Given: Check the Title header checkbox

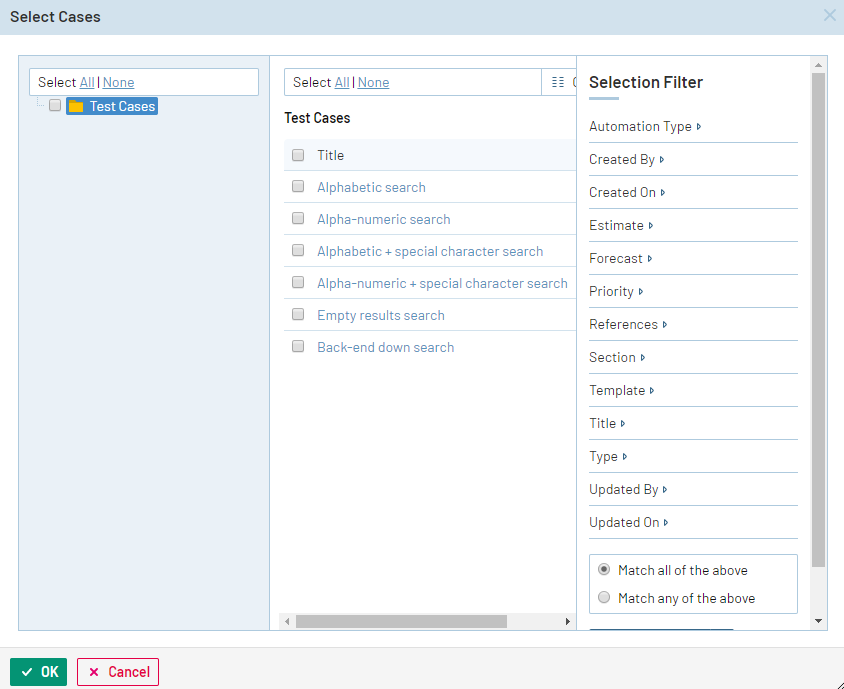Looking at the screenshot, I should [x=297, y=155].
